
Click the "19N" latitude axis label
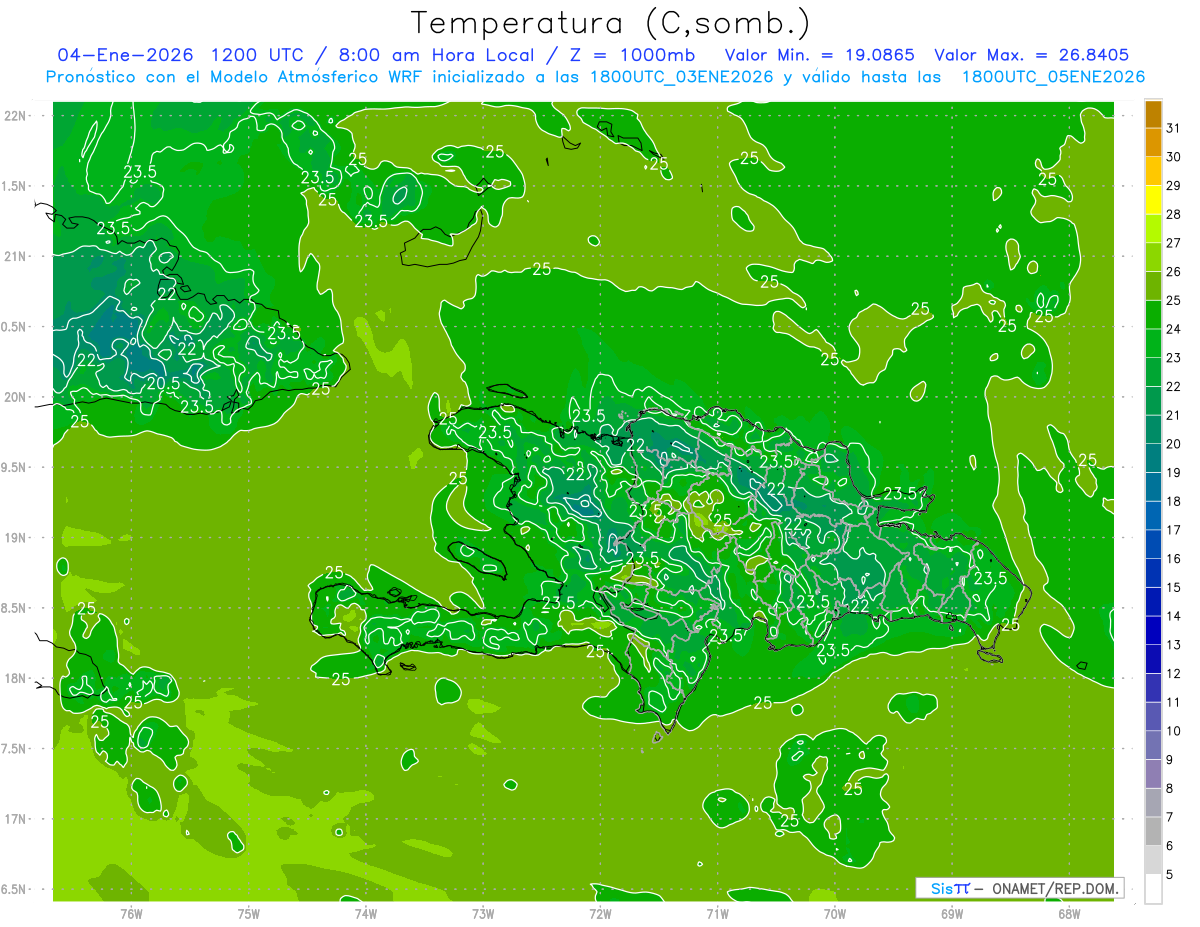coord(15,538)
